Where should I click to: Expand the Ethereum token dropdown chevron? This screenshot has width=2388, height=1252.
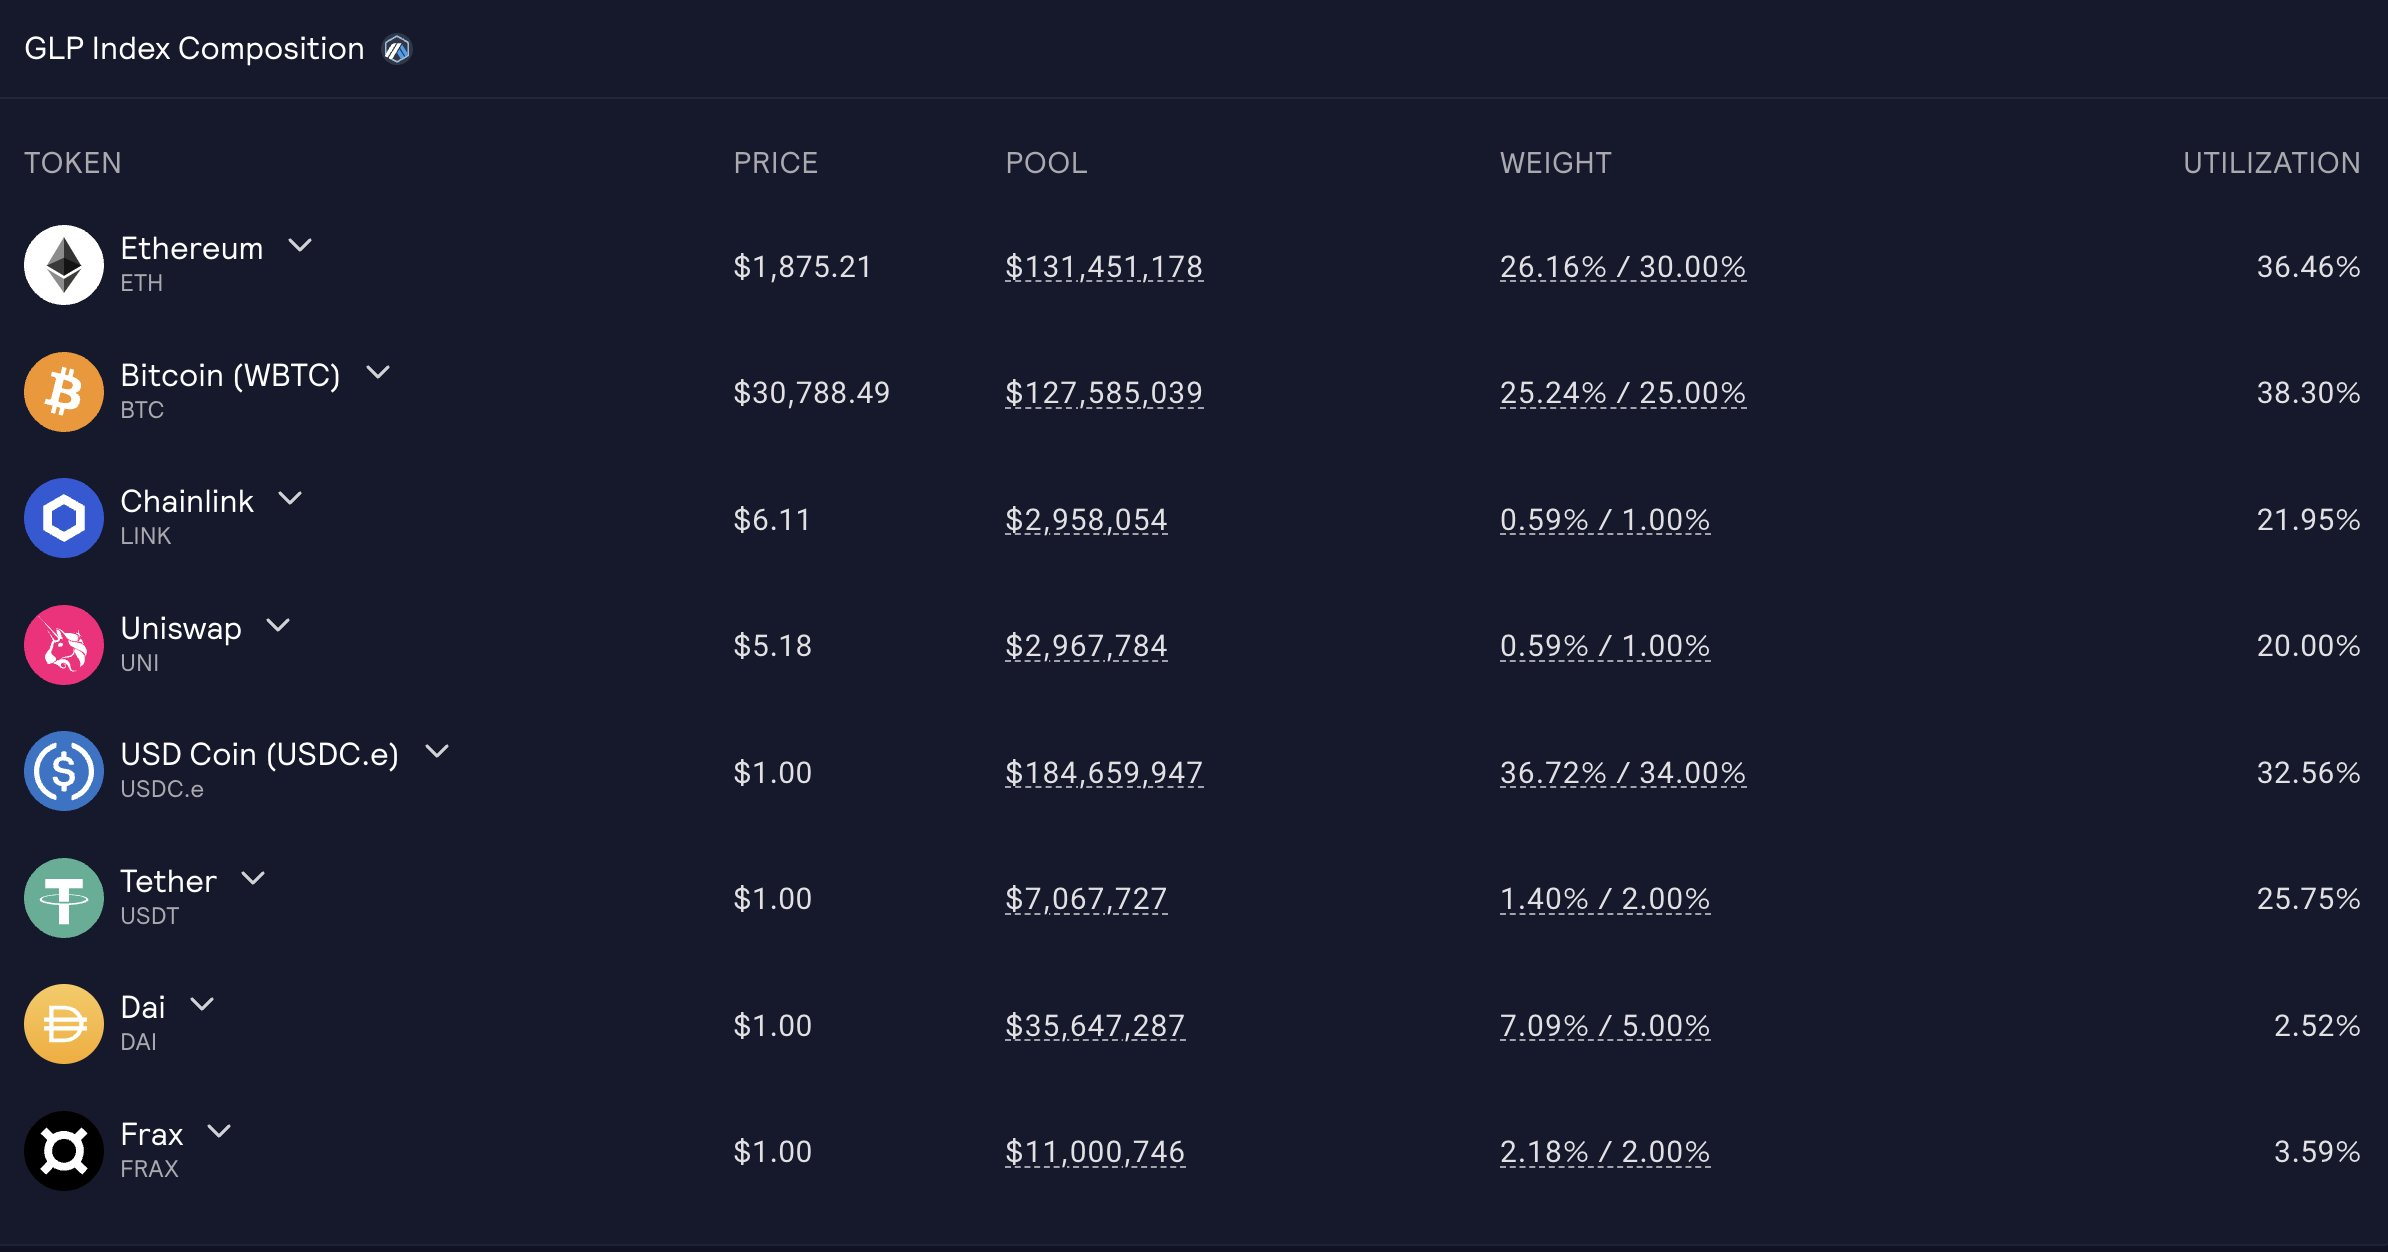click(300, 245)
